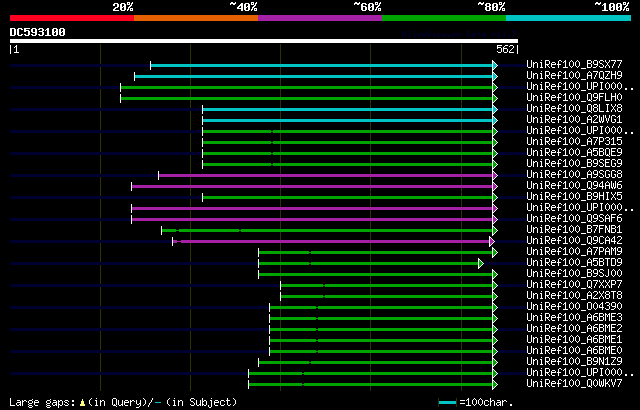Click the cyan ~100% identity legend segment
Screen dimensions: 640x410
coord(569,18)
